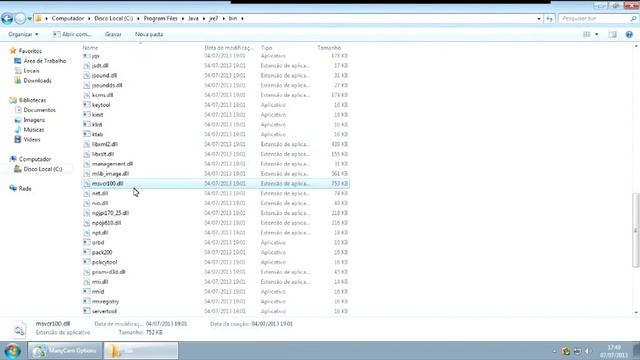The height and width of the screenshot is (360, 640).
Task: Click the Explorer folder button in the taskbar
Action: [x=141, y=351]
